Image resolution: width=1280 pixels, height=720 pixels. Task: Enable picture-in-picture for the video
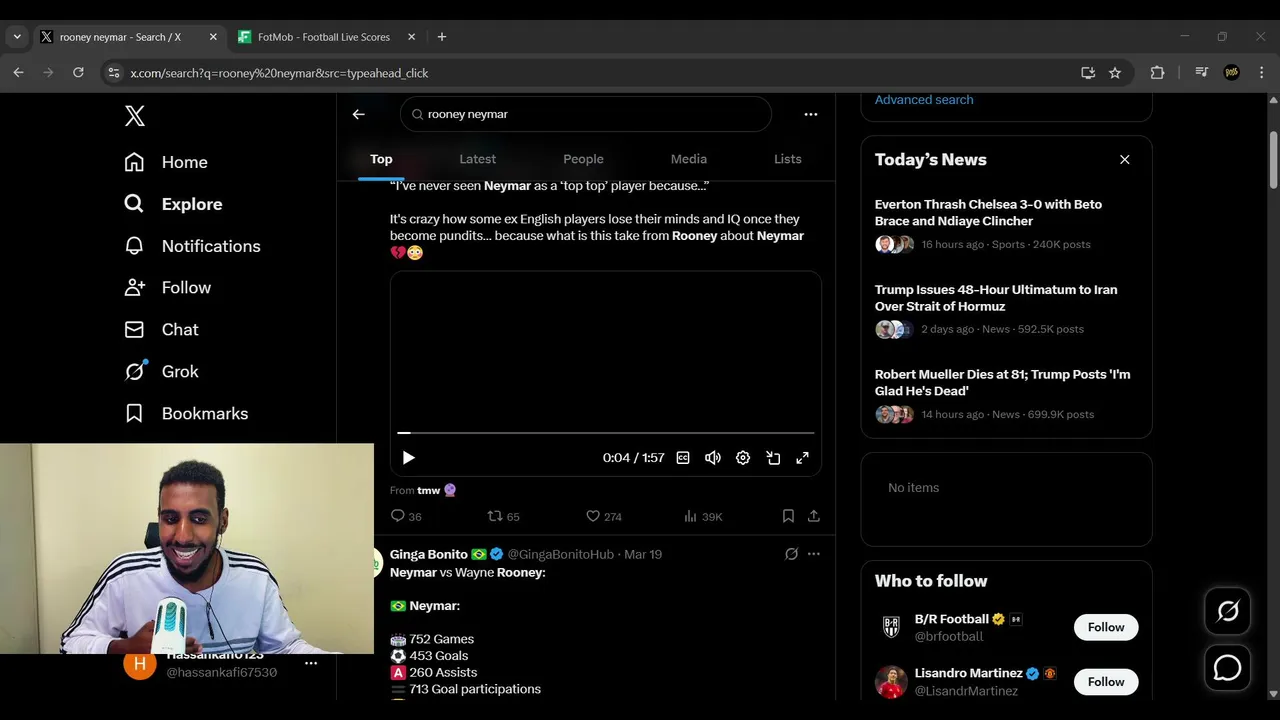click(x=773, y=458)
